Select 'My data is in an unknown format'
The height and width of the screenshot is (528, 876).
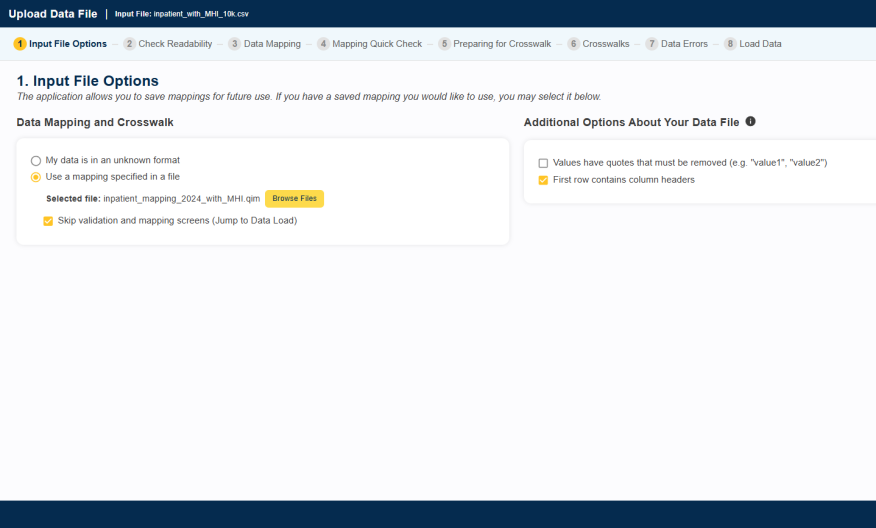coord(36,160)
